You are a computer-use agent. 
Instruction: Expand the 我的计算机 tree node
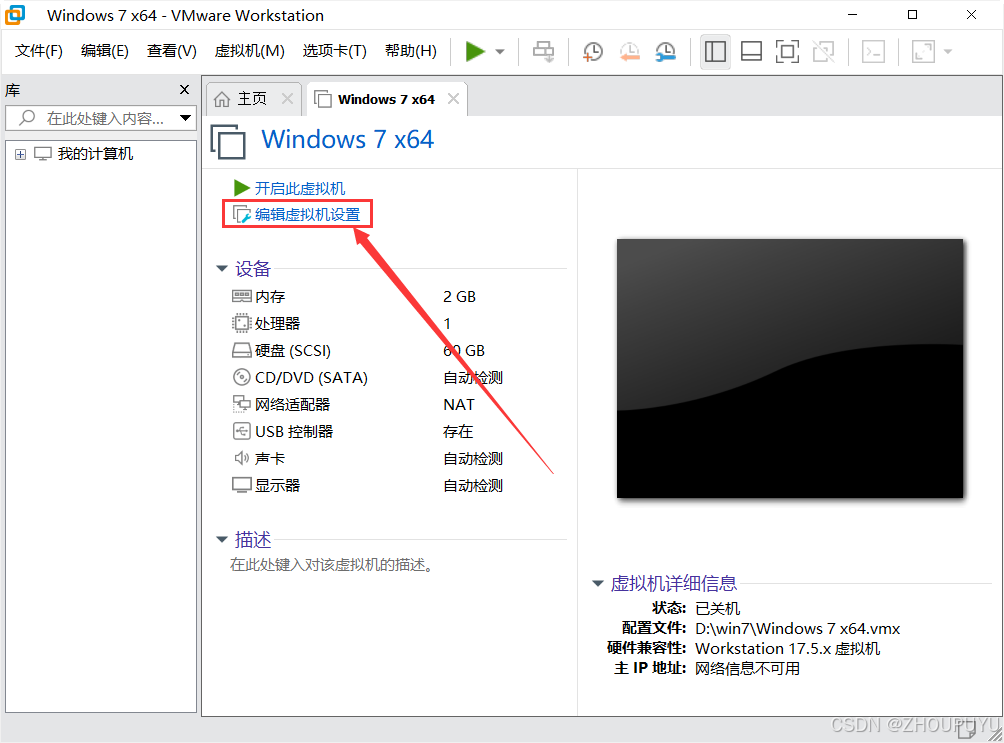tap(20, 154)
